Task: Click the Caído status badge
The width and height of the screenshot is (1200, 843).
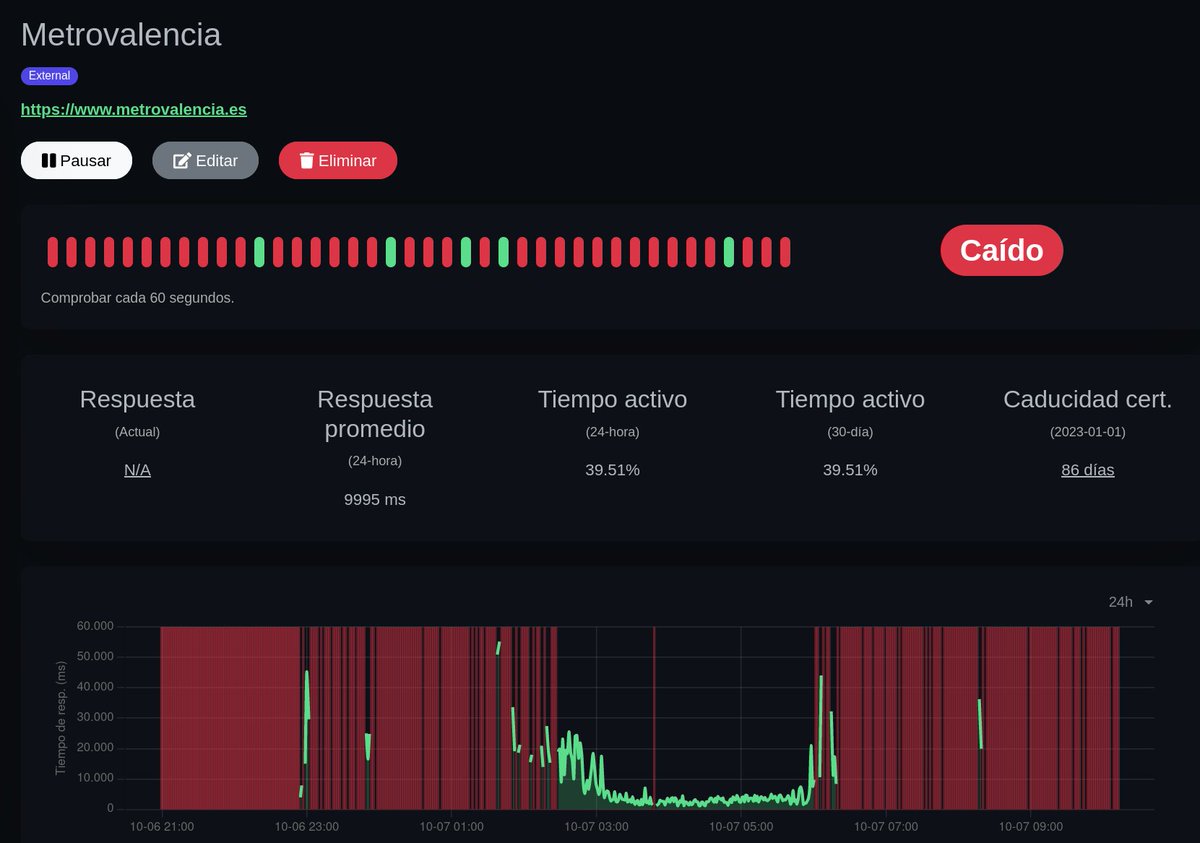Action: pos(1001,250)
